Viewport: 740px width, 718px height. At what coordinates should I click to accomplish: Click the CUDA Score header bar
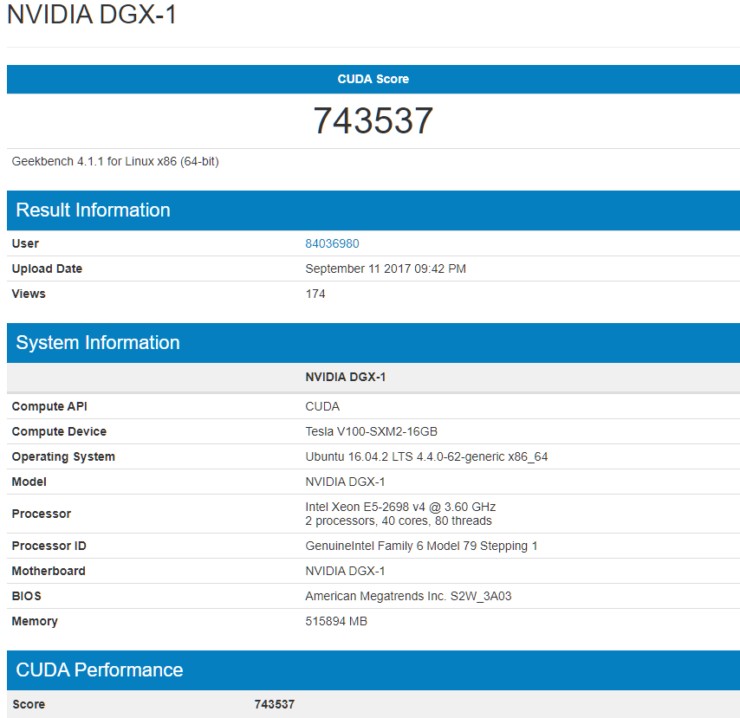coord(373,79)
